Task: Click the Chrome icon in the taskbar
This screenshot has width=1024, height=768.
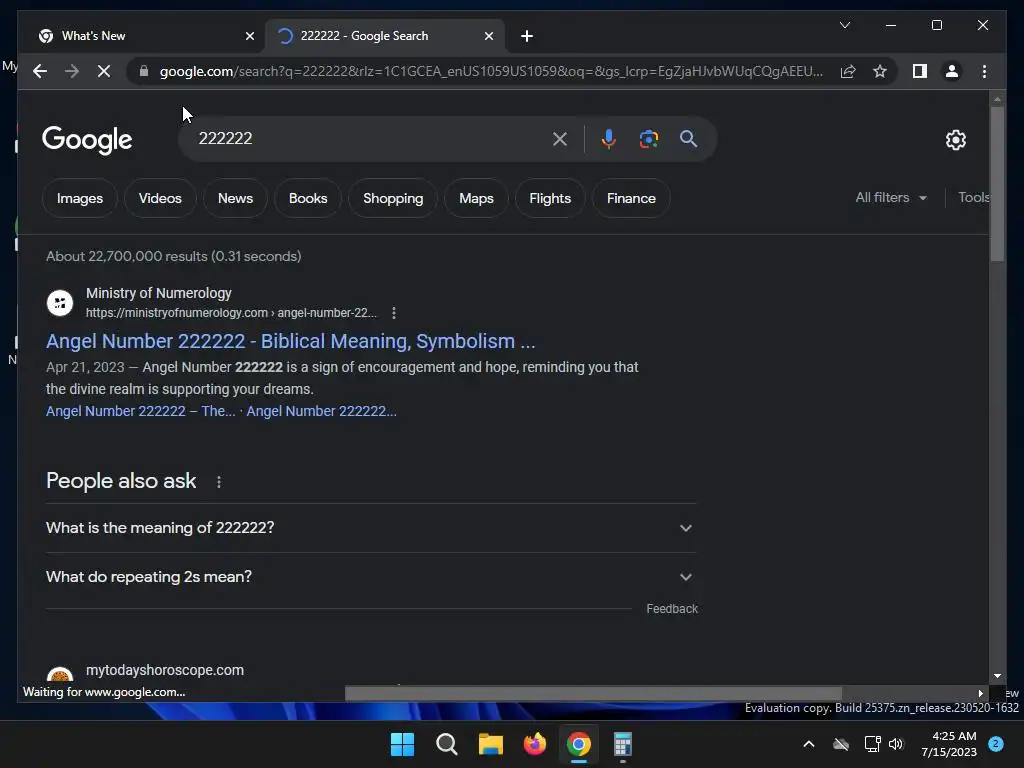Action: click(x=579, y=744)
